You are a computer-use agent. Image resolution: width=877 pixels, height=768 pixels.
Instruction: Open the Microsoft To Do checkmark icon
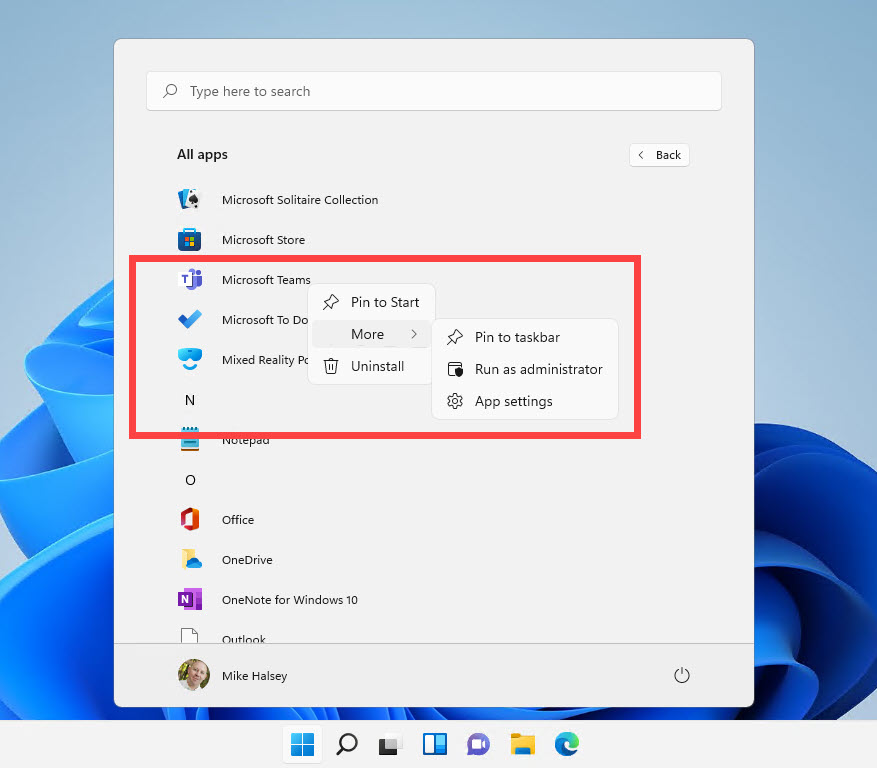[190, 320]
